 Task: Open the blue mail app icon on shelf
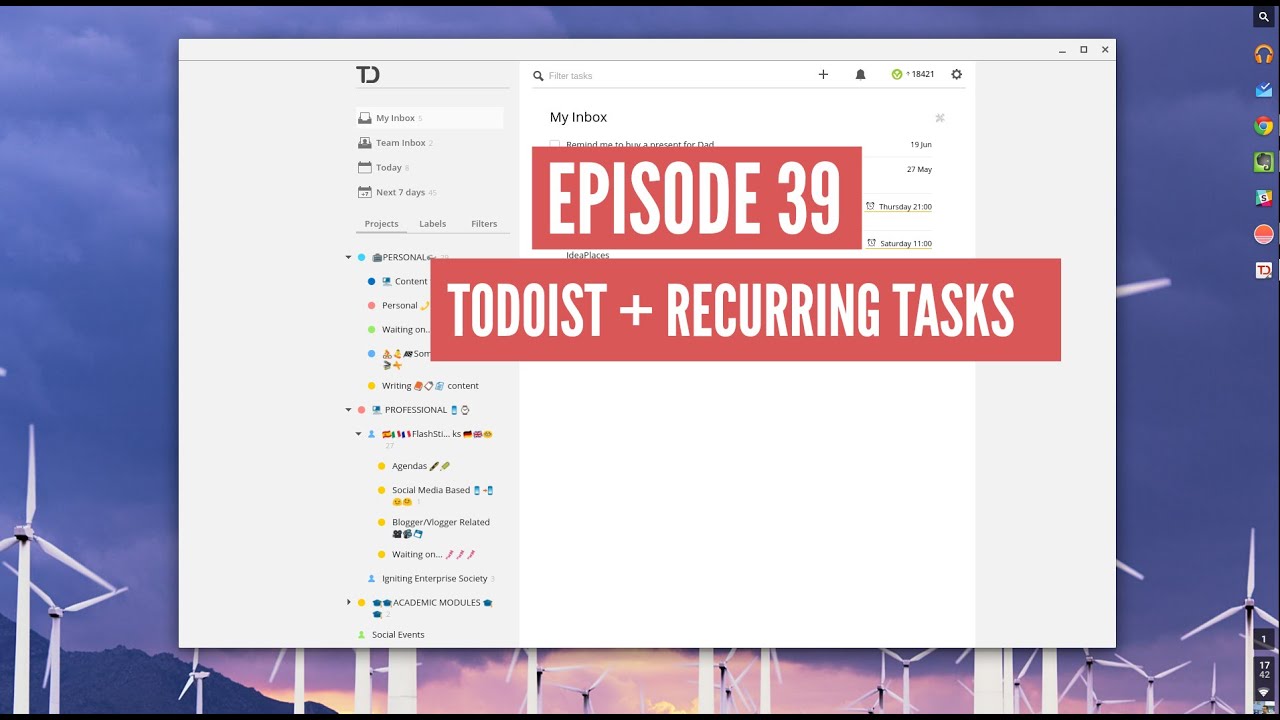pyautogui.click(x=1264, y=90)
